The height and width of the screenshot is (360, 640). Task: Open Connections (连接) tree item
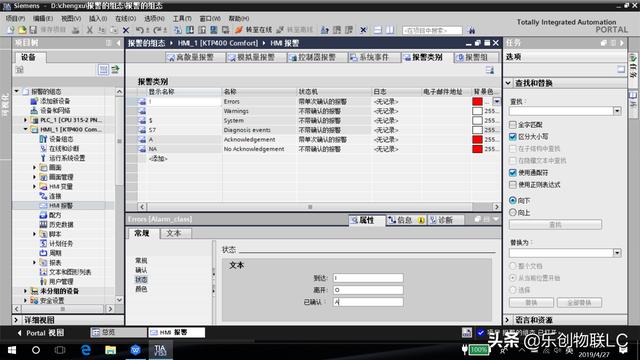pyautogui.click(x=55, y=196)
